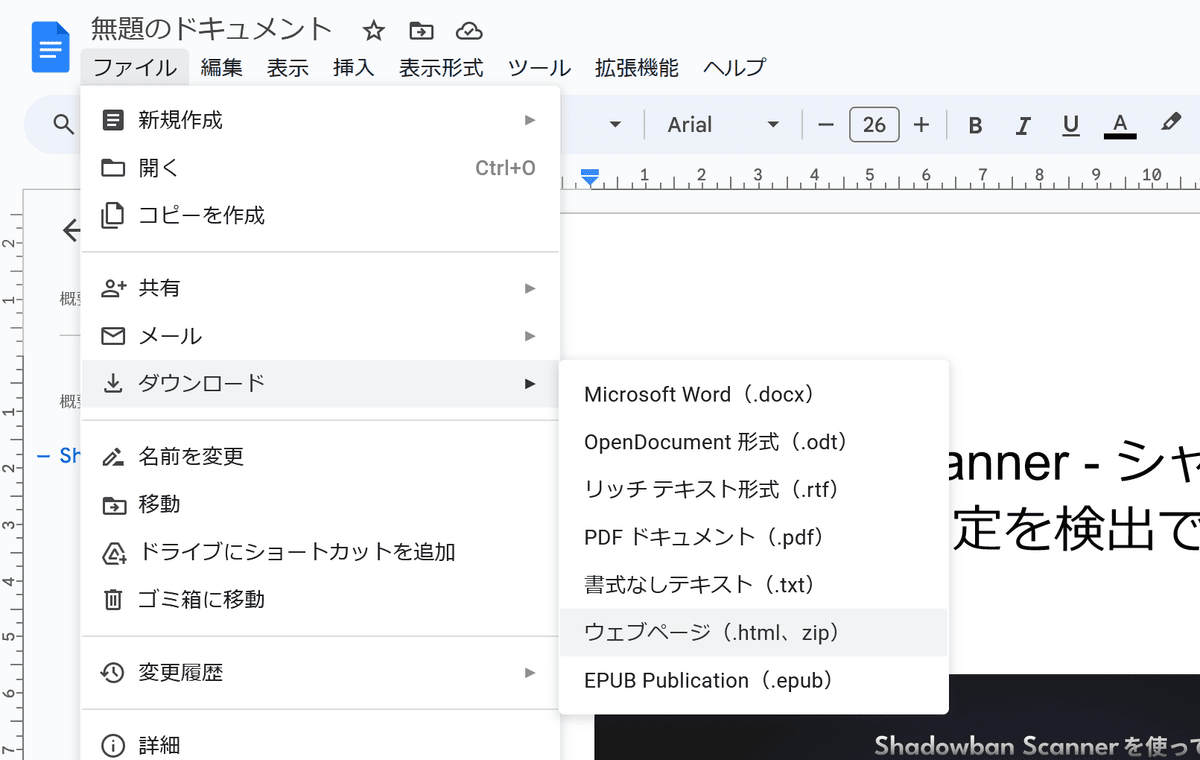Choose ドライブにショートカットを追加
The image size is (1200, 760).
pos(320,551)
